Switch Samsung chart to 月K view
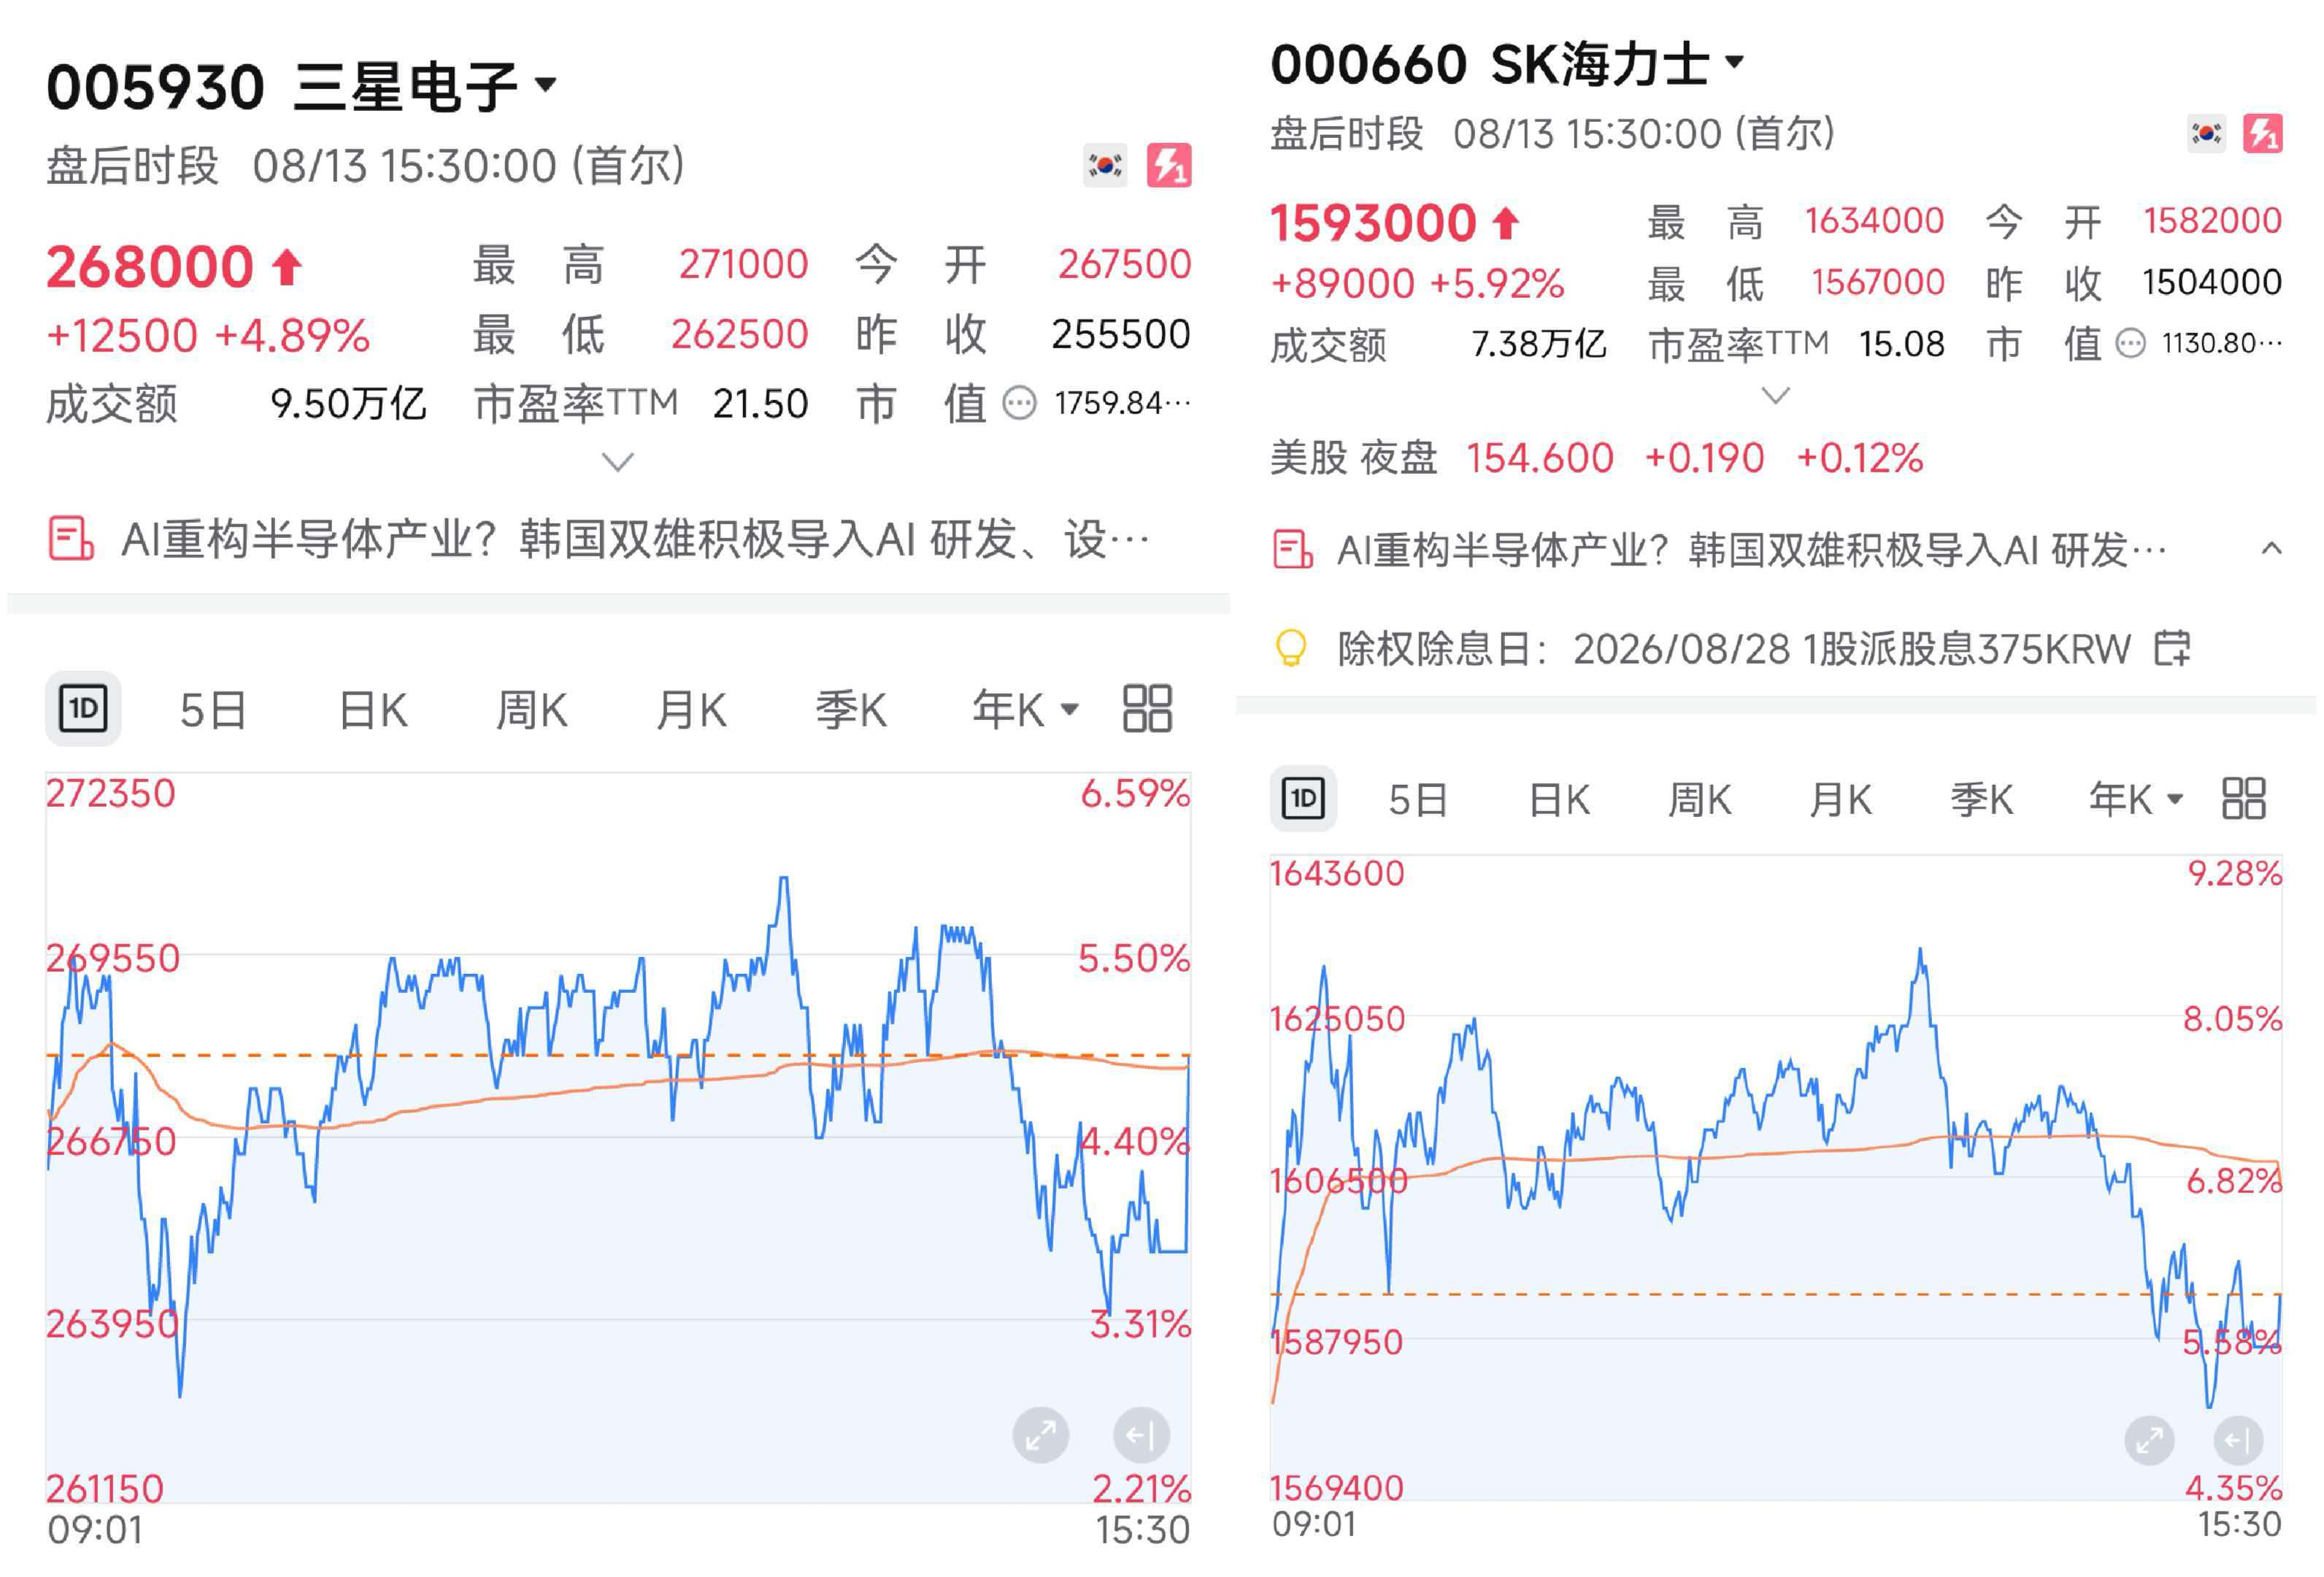 tap(691, 710)
